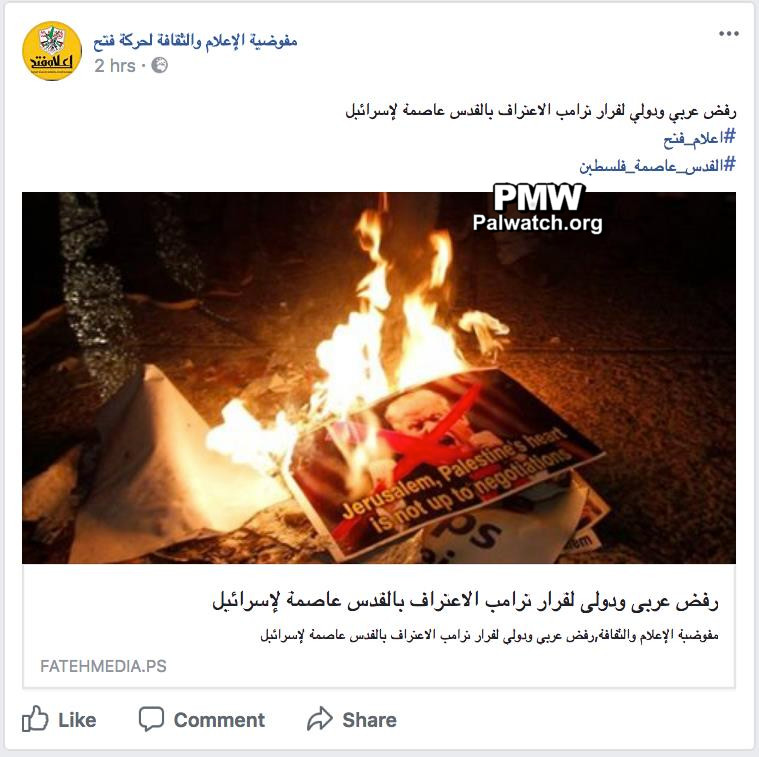759x757 pixels.
Task: Open the page name link in the post header
Action: tap(195, 41)
